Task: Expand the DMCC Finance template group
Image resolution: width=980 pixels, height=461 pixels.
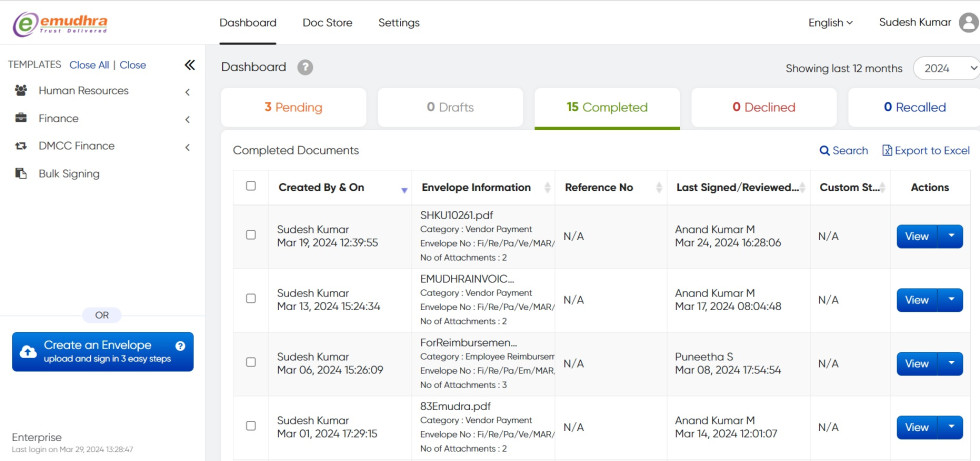Action: pyautogui.click(x=187, y=147)
